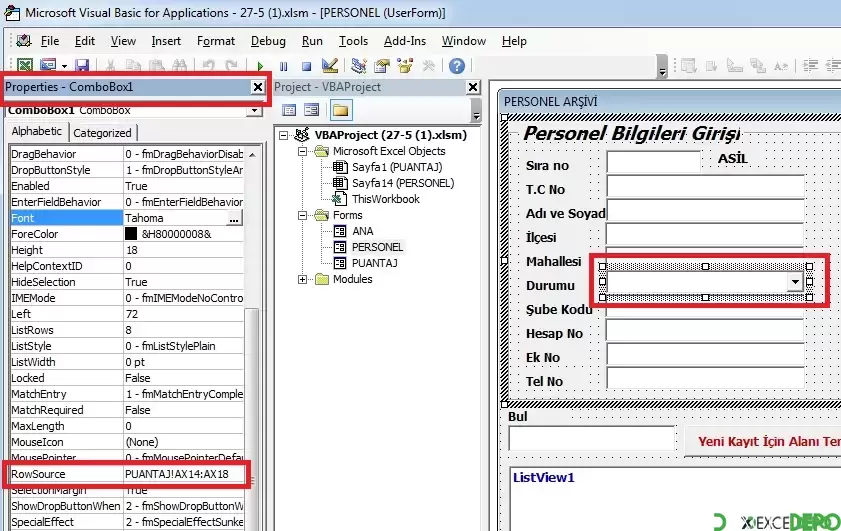Screen dimensions: 841x531
Task: Click the Find binoculars icon
Action: (x=179, y=65)
